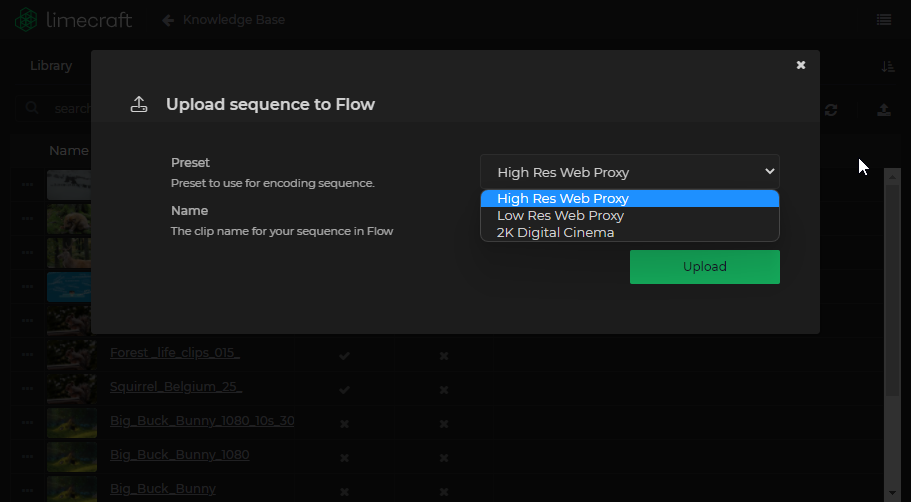Go back using the Knowledge Base arrow

point(168,20)
